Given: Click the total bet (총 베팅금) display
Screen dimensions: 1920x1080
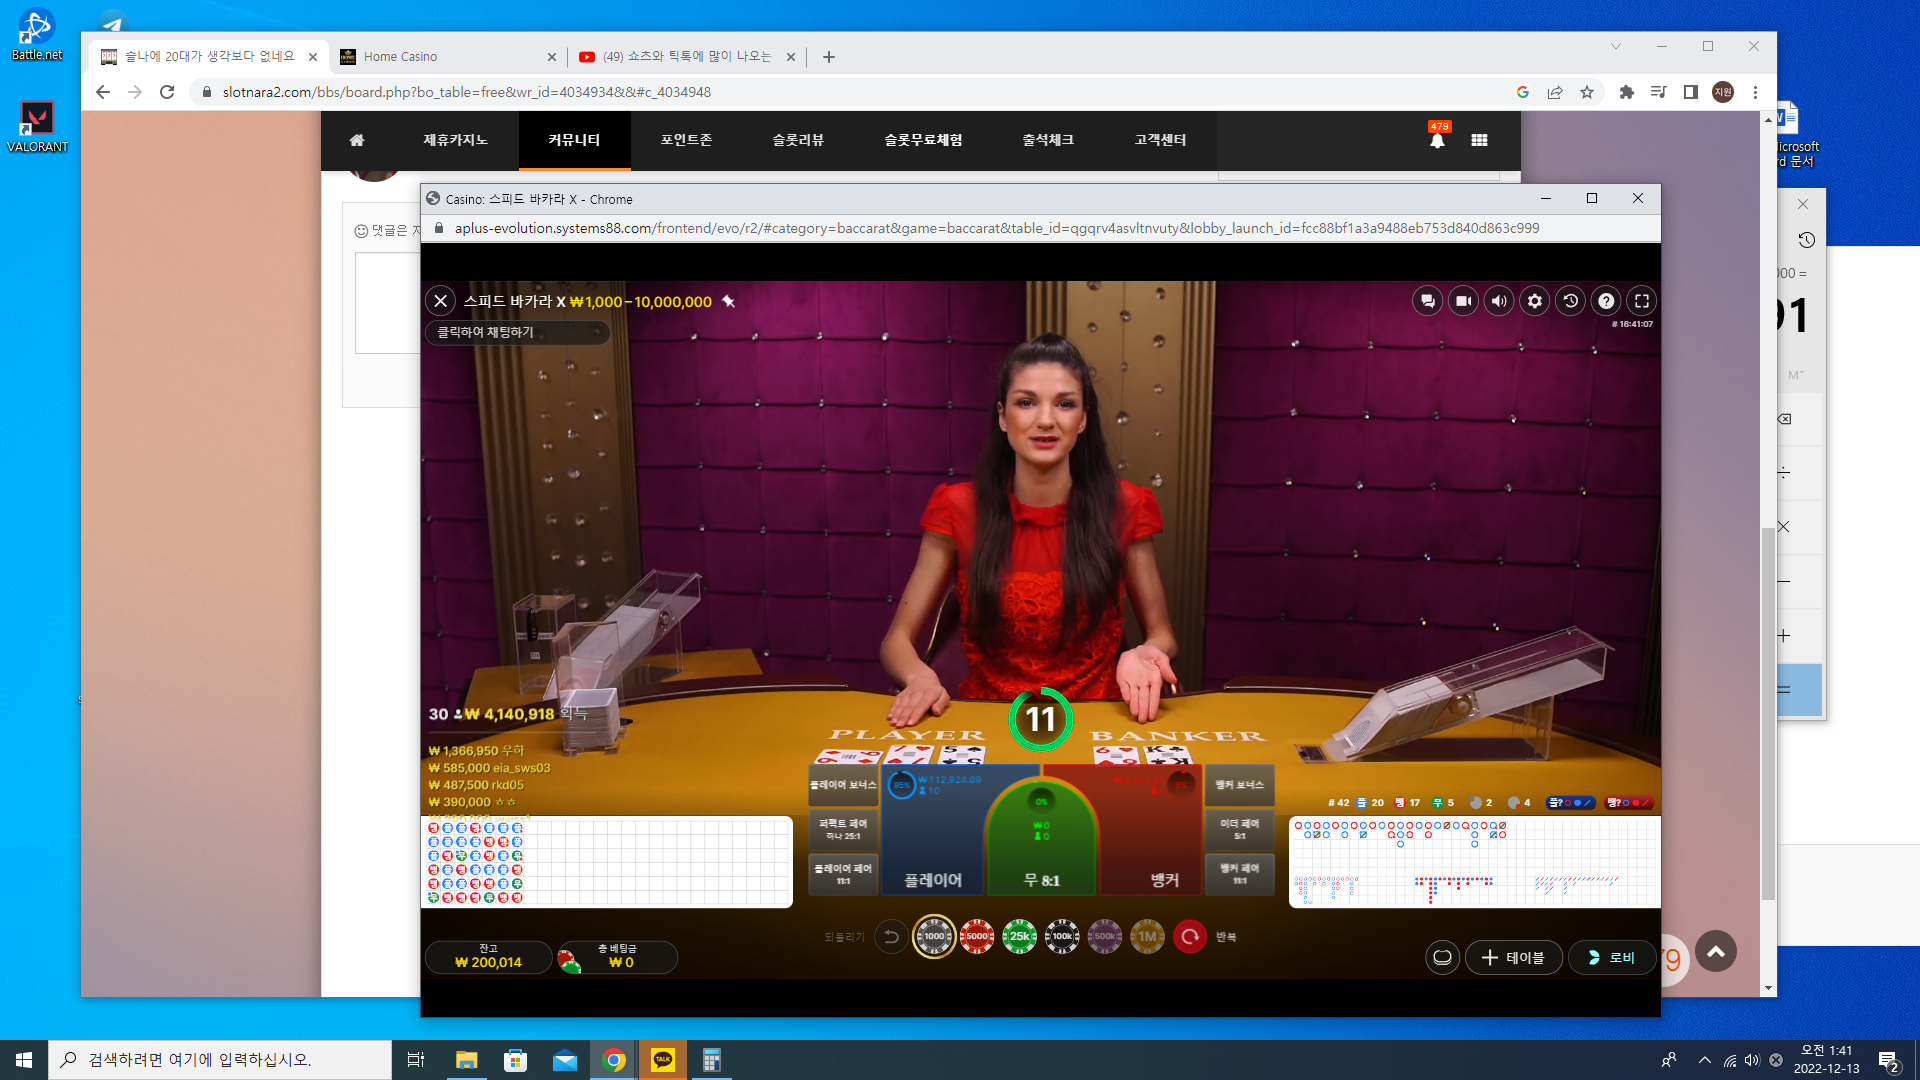Looking at the screenshot, I should click(x=618, y=957).
